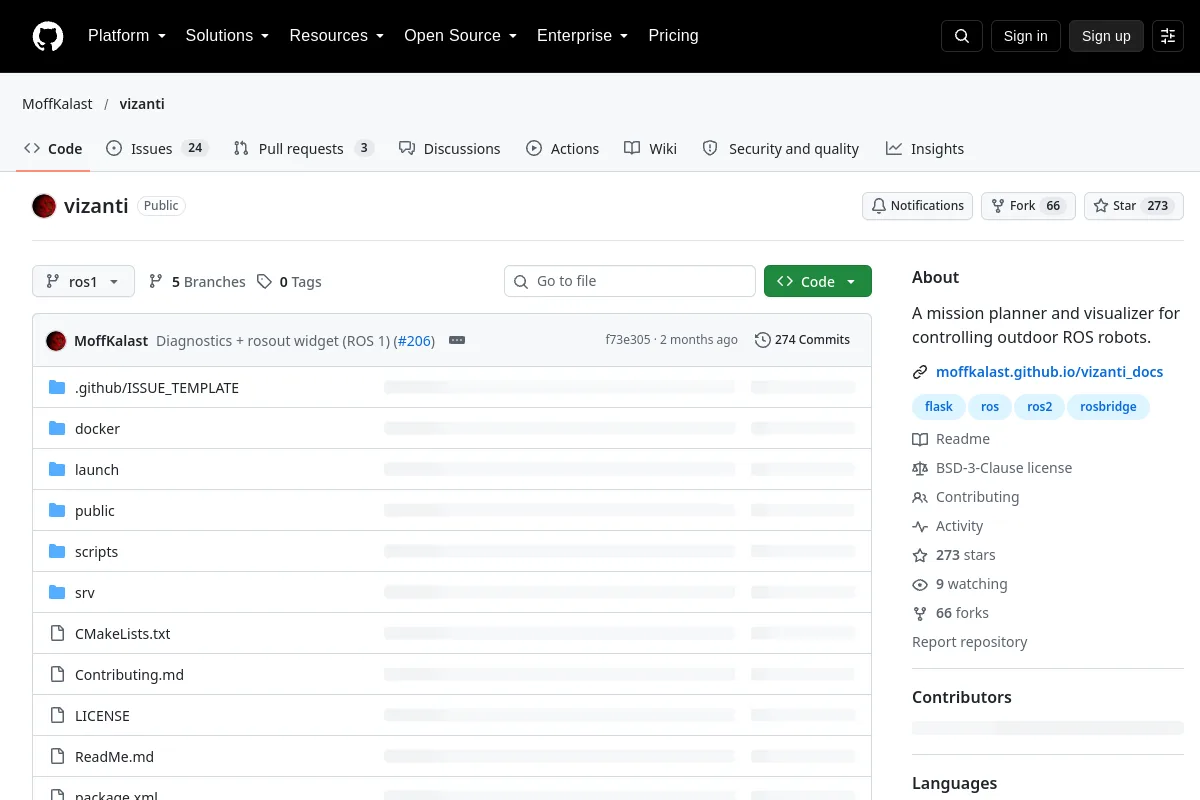This screenshot has width=1200, height=800.
Task: Open the Security and quality tab
Action: coord(781,149)
